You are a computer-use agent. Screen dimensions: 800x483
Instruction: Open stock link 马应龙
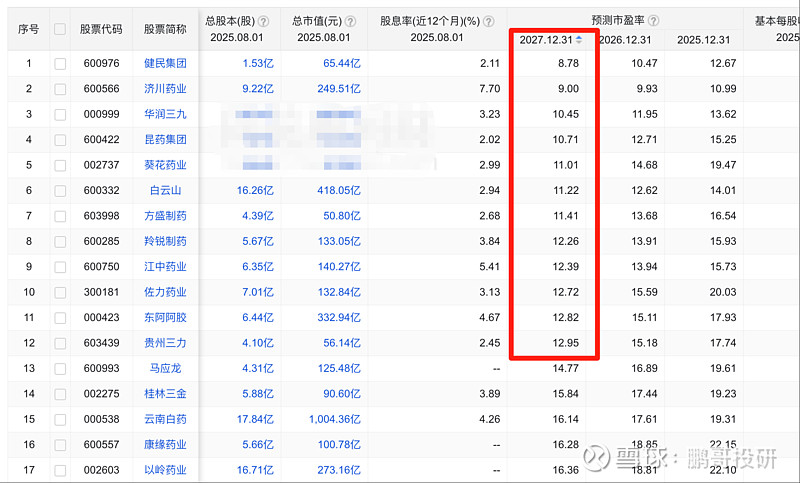[165, 368]
